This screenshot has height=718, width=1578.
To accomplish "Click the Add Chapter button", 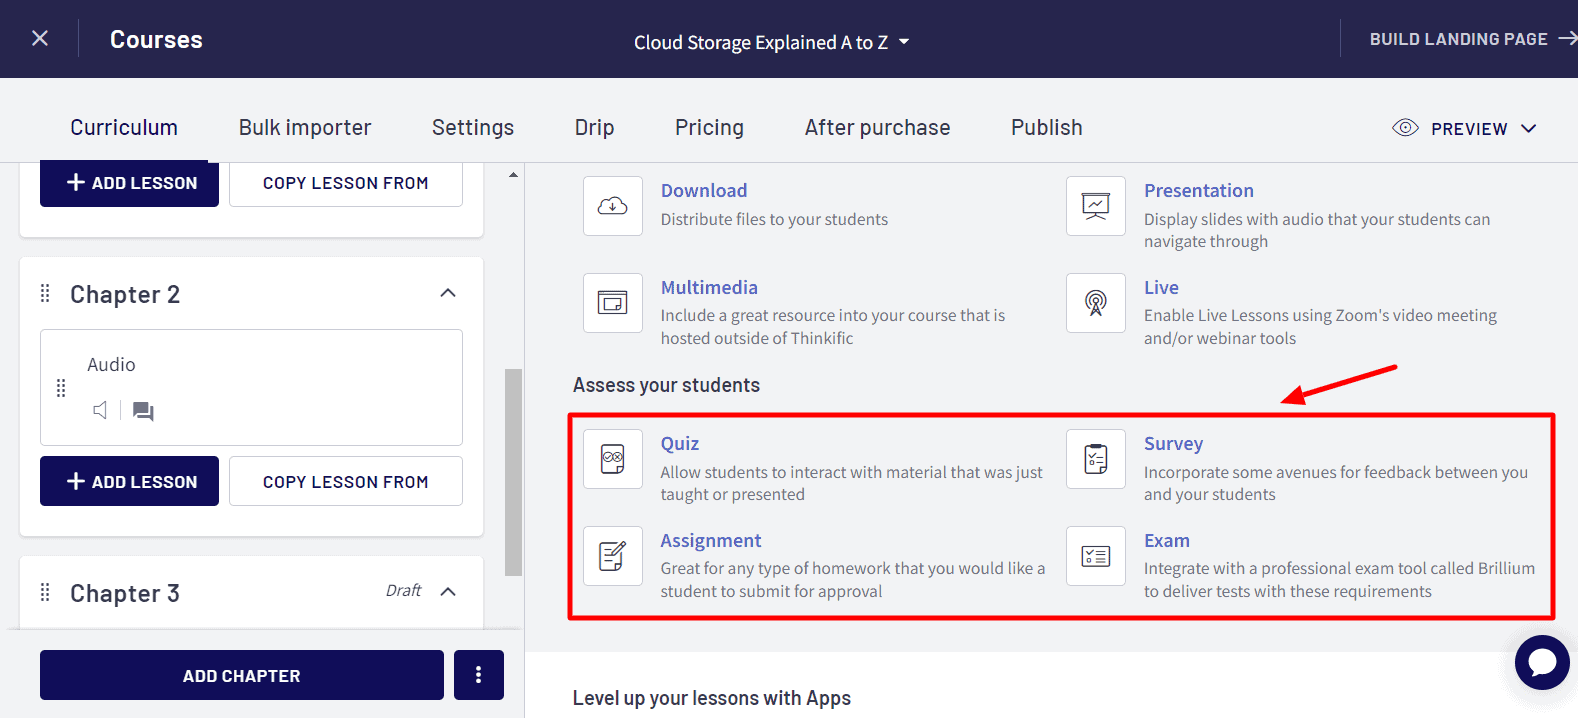I will [241, 676].
